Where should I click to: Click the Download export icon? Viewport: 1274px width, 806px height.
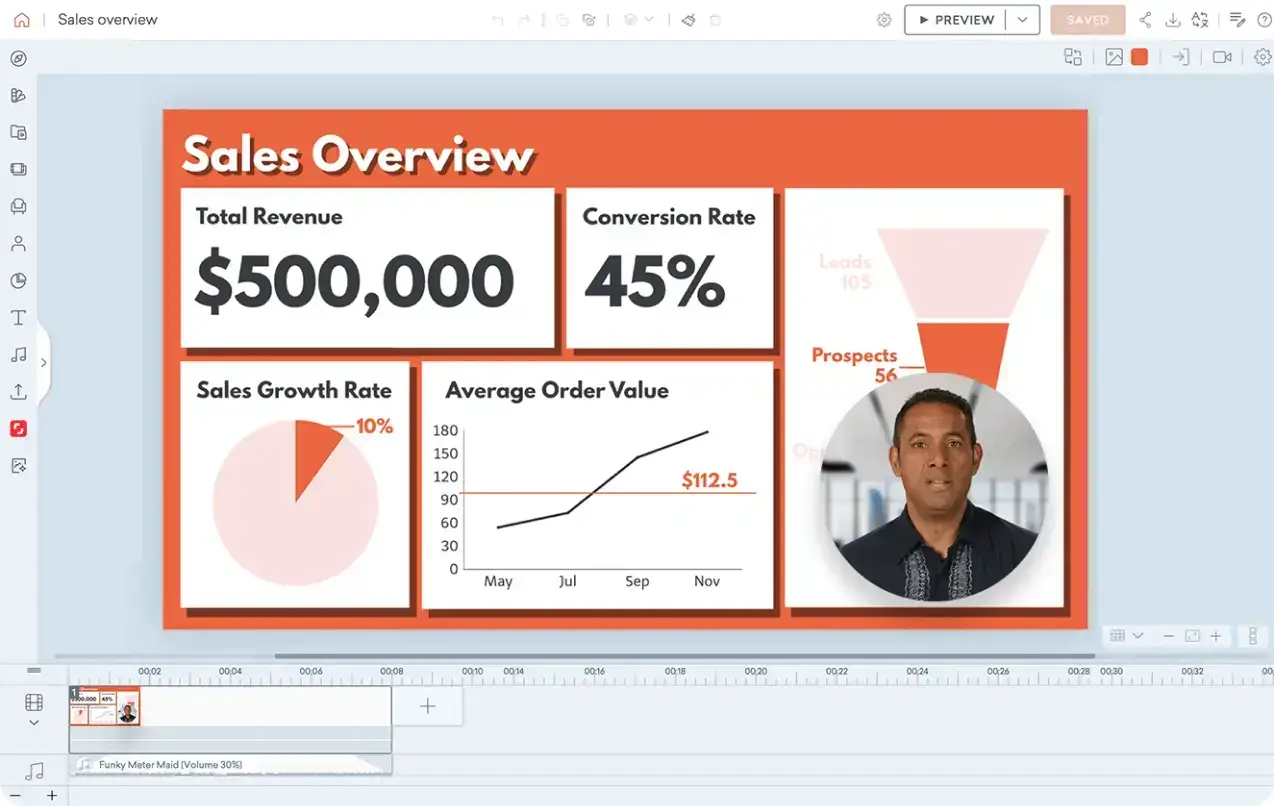point(1173,20)
